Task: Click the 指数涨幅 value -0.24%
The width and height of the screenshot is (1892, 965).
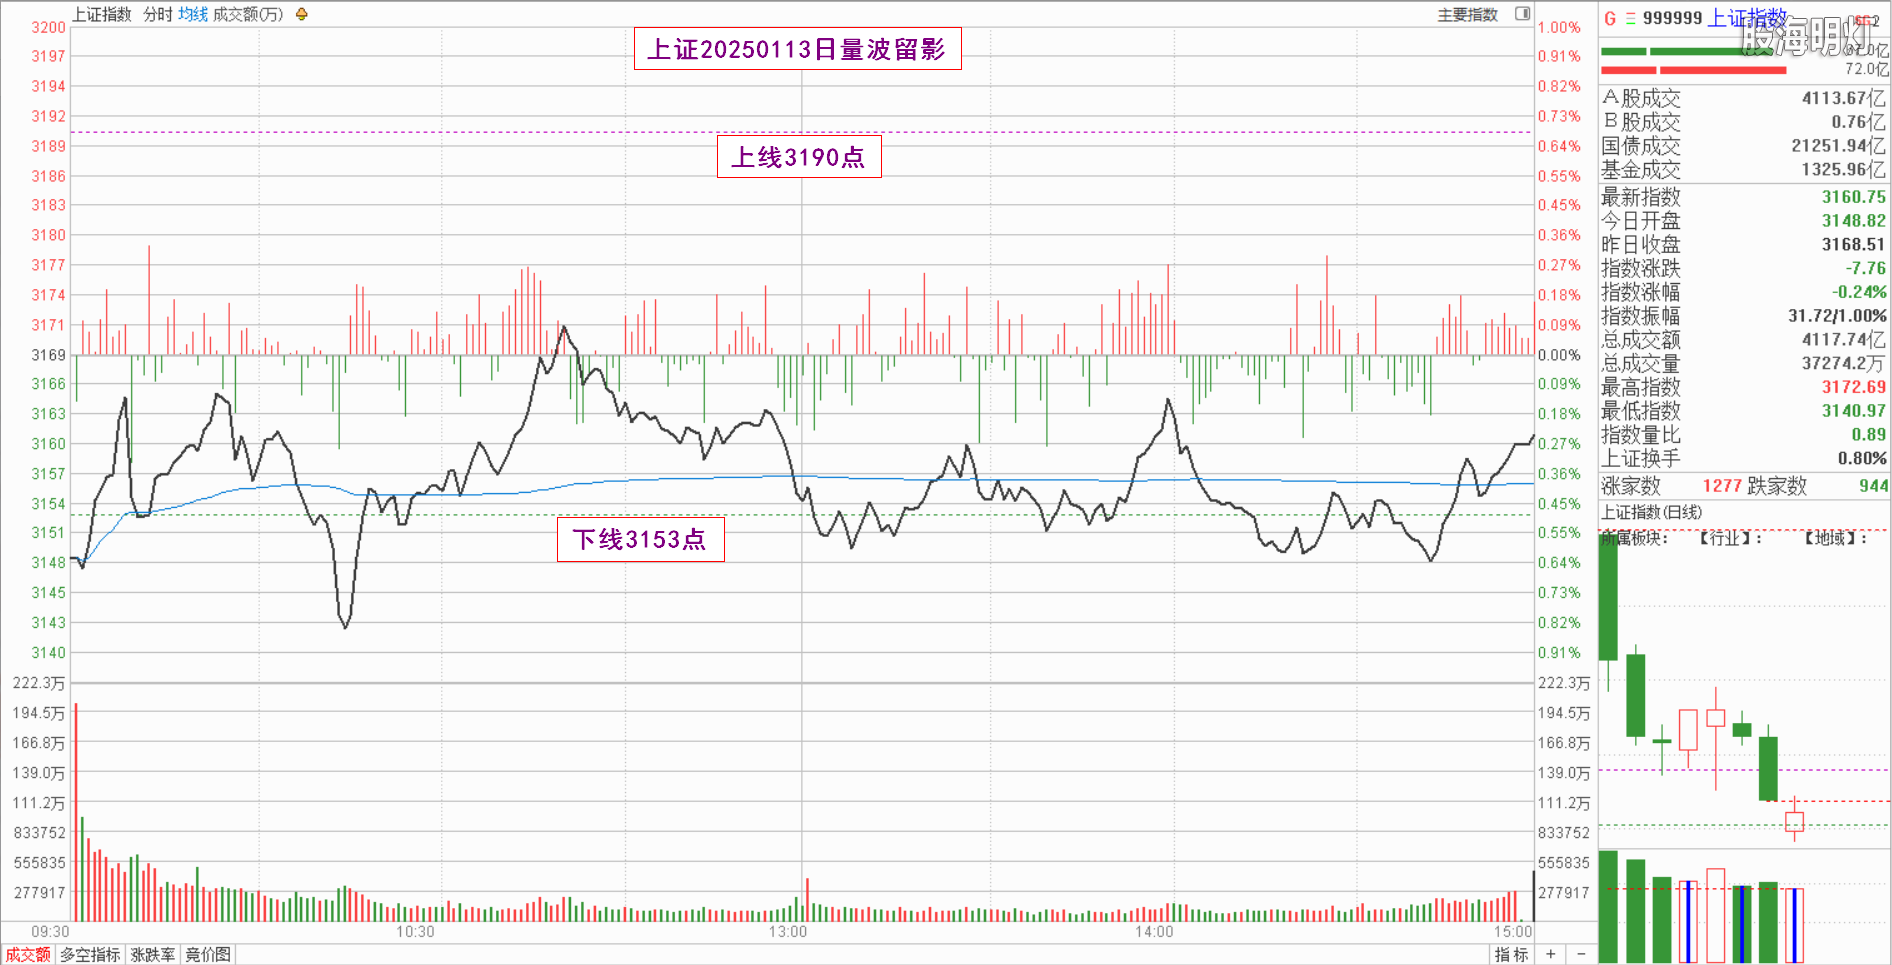Action: tap(1859, 293)
